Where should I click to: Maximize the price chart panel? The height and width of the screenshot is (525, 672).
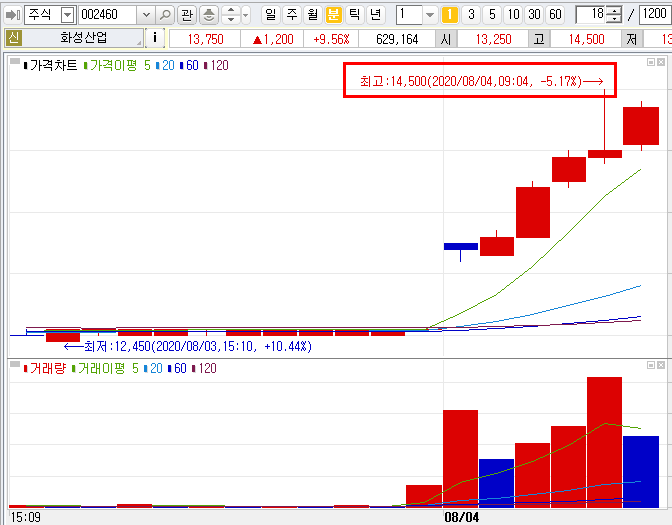[651, 62]
